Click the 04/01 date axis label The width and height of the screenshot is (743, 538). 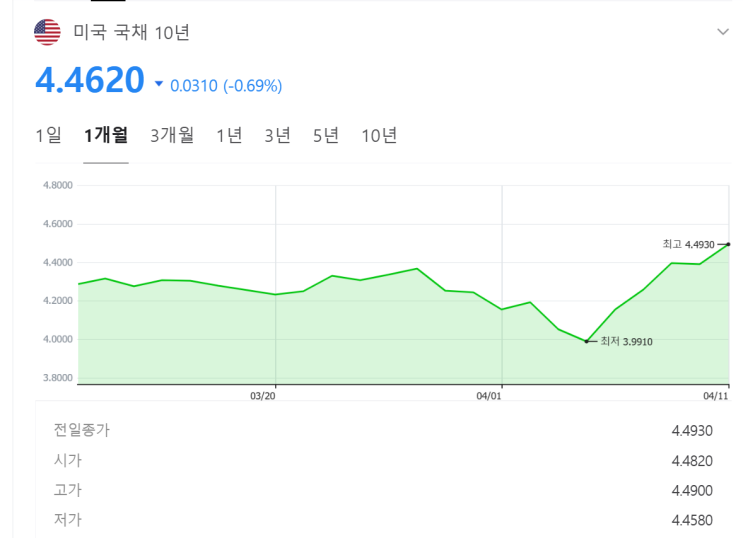488,395
